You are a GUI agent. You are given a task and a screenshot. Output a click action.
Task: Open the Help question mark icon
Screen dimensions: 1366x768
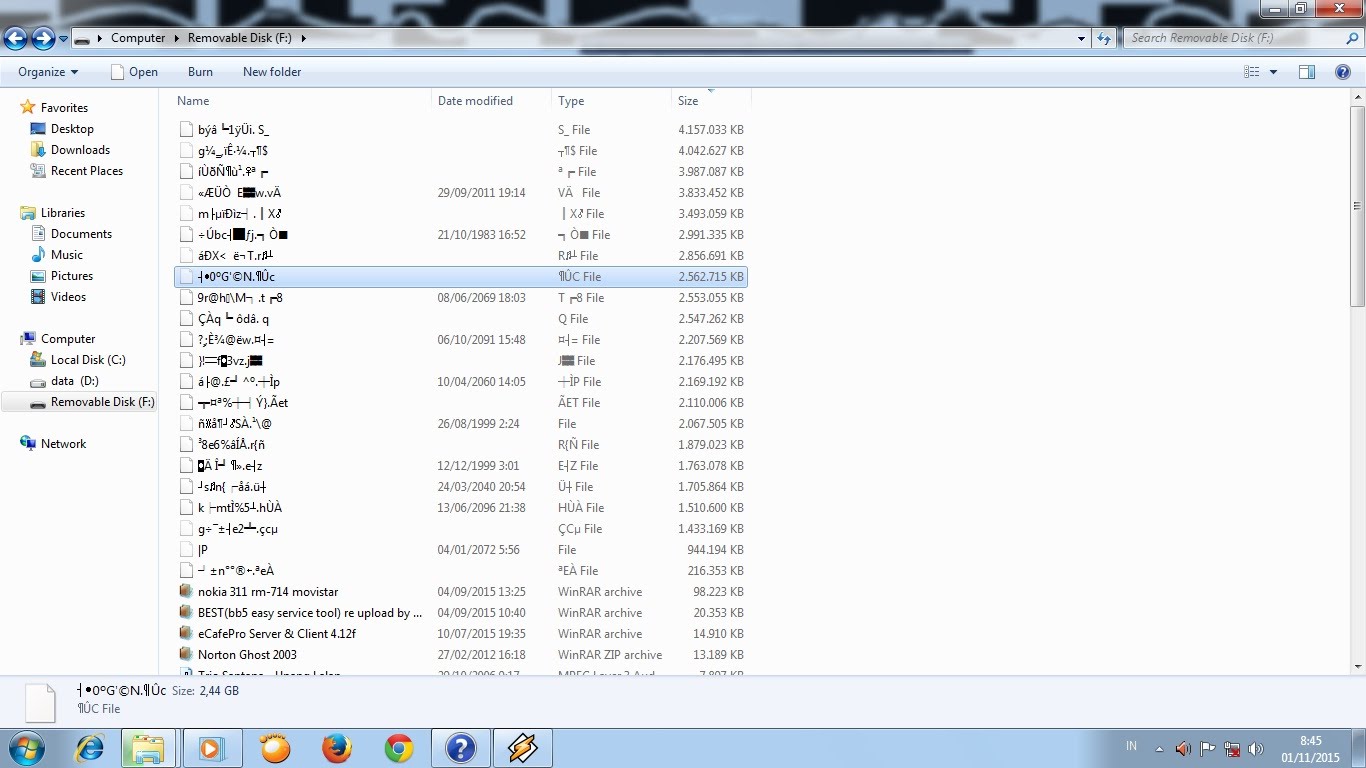point(1343,72)
